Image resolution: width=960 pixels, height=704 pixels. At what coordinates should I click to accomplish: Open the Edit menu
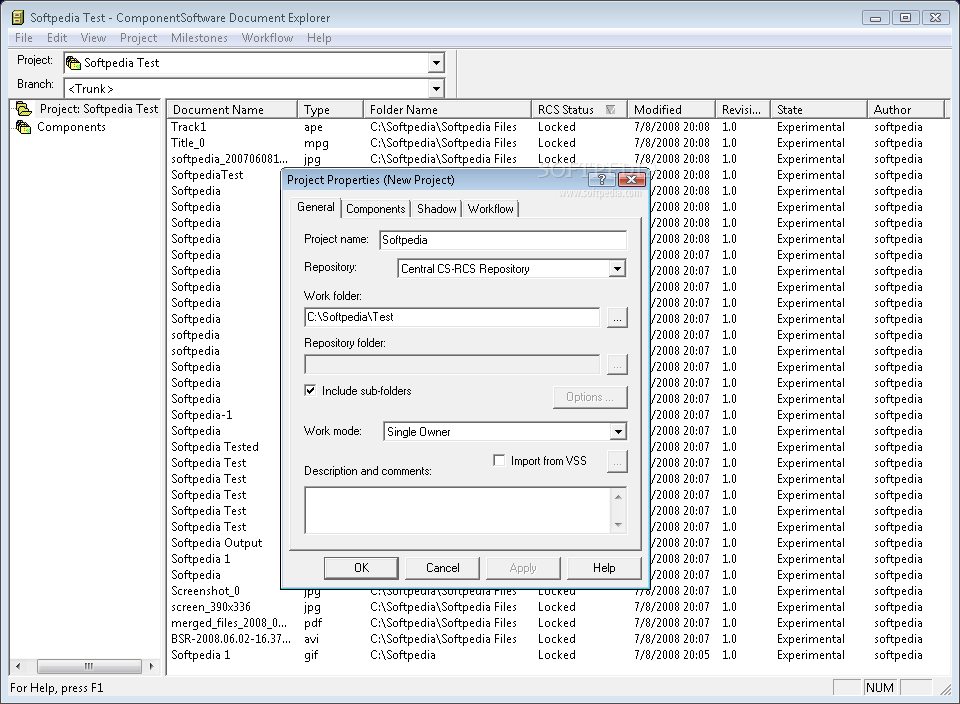(x=57, y=38)
